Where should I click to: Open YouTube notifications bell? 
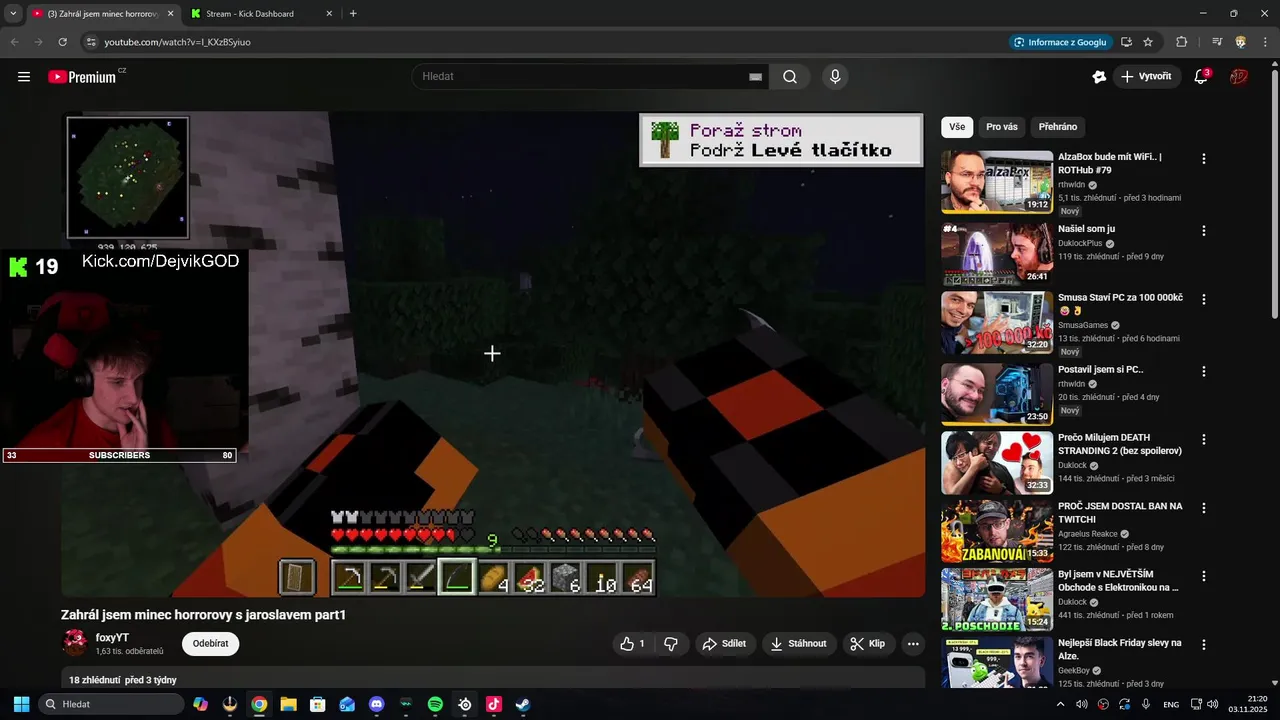[1202, 77]
